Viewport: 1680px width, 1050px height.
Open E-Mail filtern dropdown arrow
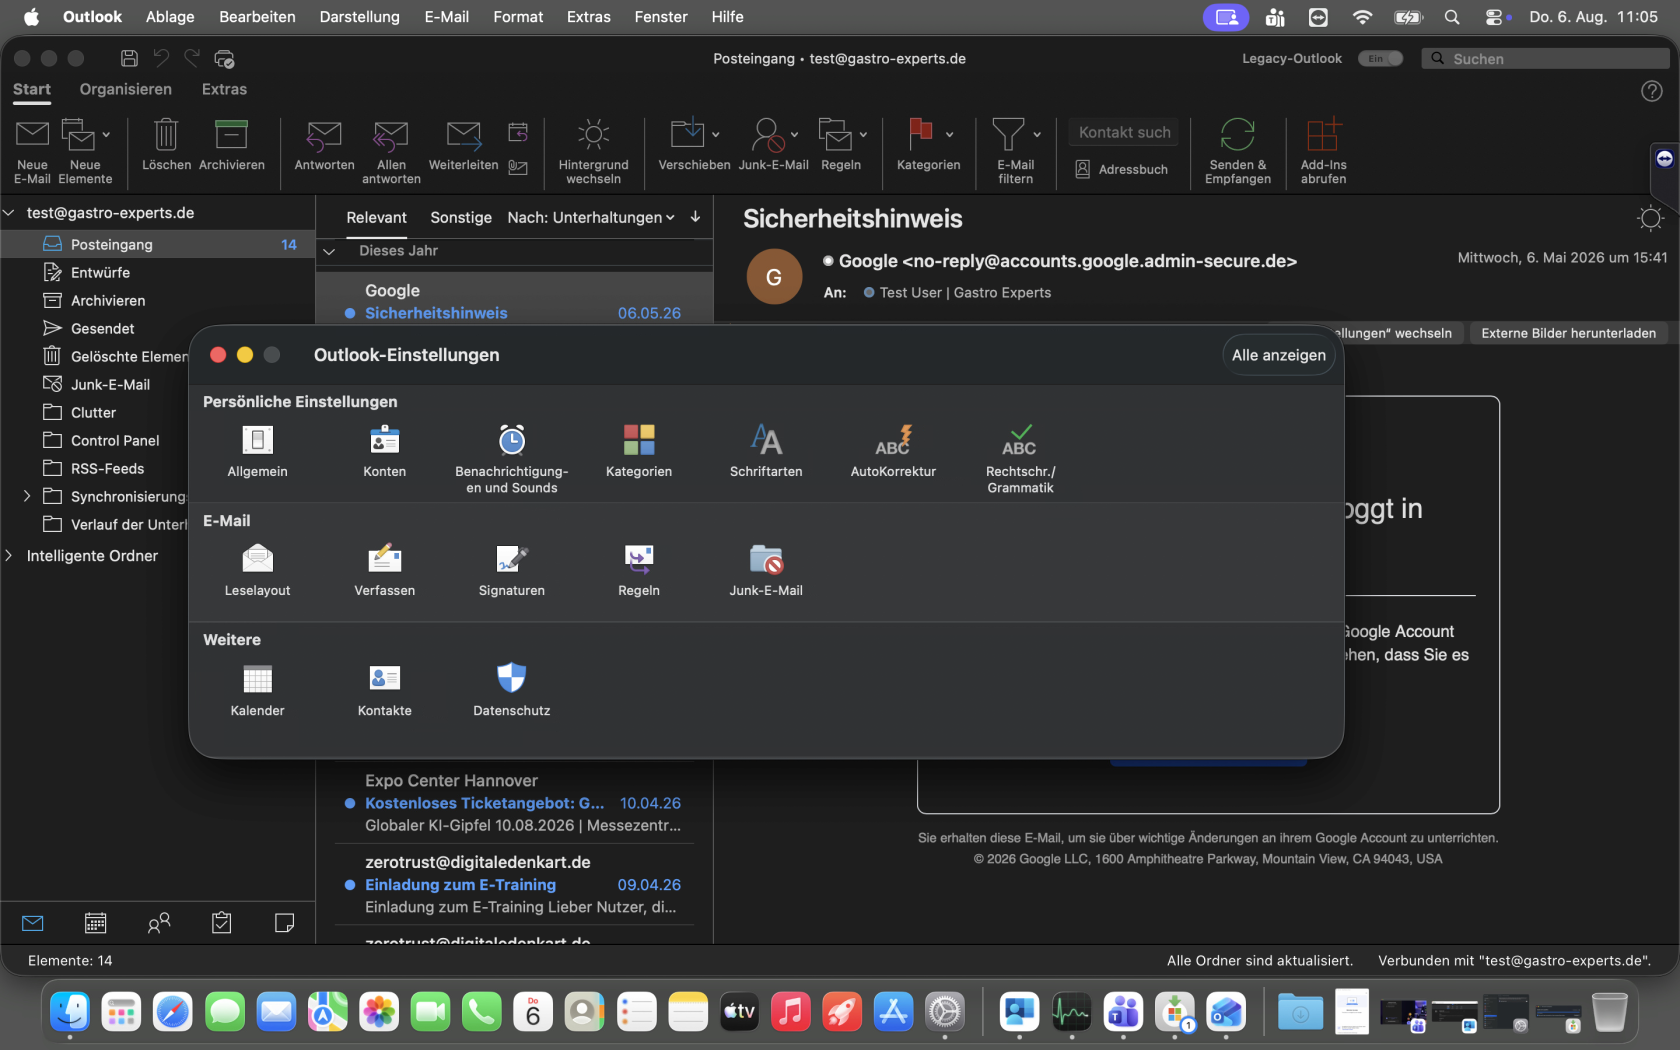(1037, 134)
